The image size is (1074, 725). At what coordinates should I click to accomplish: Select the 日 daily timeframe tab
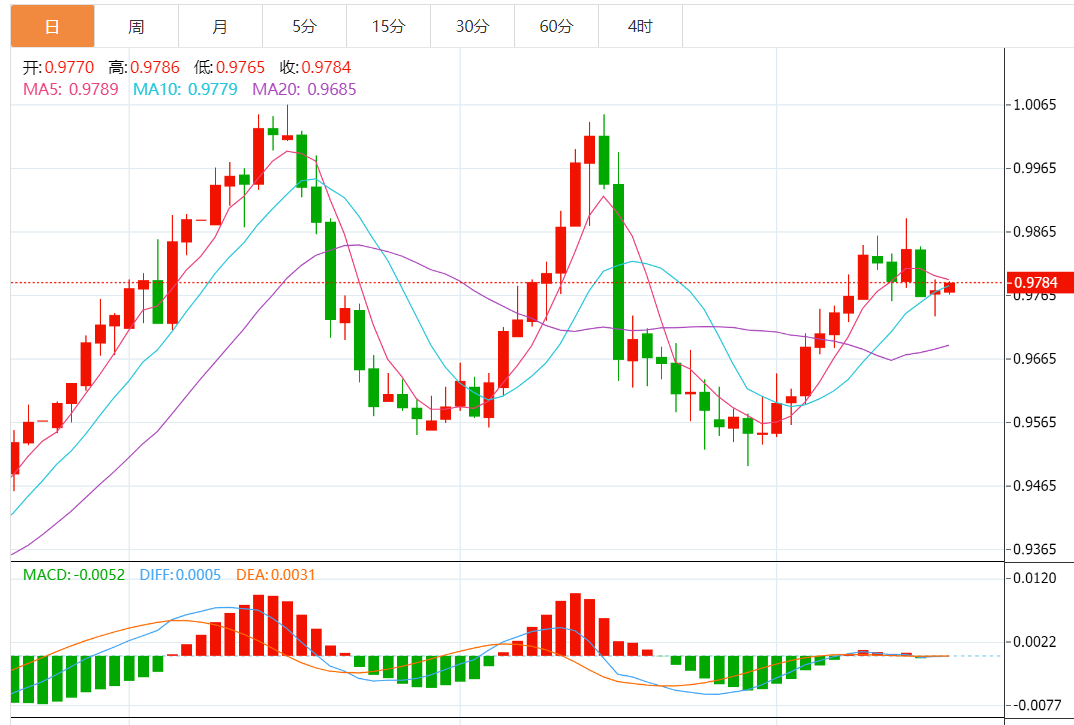point(53,27)
